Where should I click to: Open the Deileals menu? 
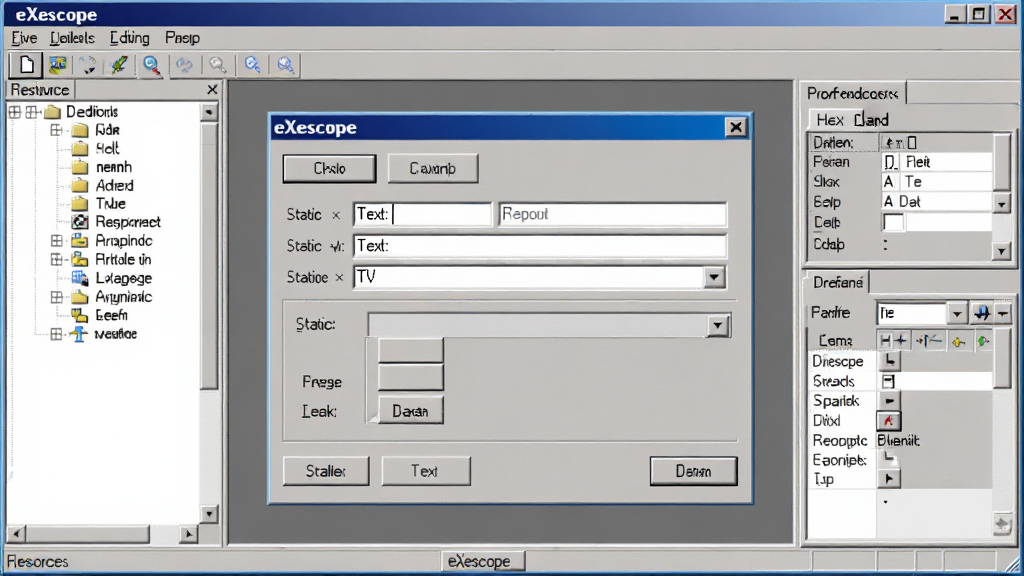pos(72,38)
